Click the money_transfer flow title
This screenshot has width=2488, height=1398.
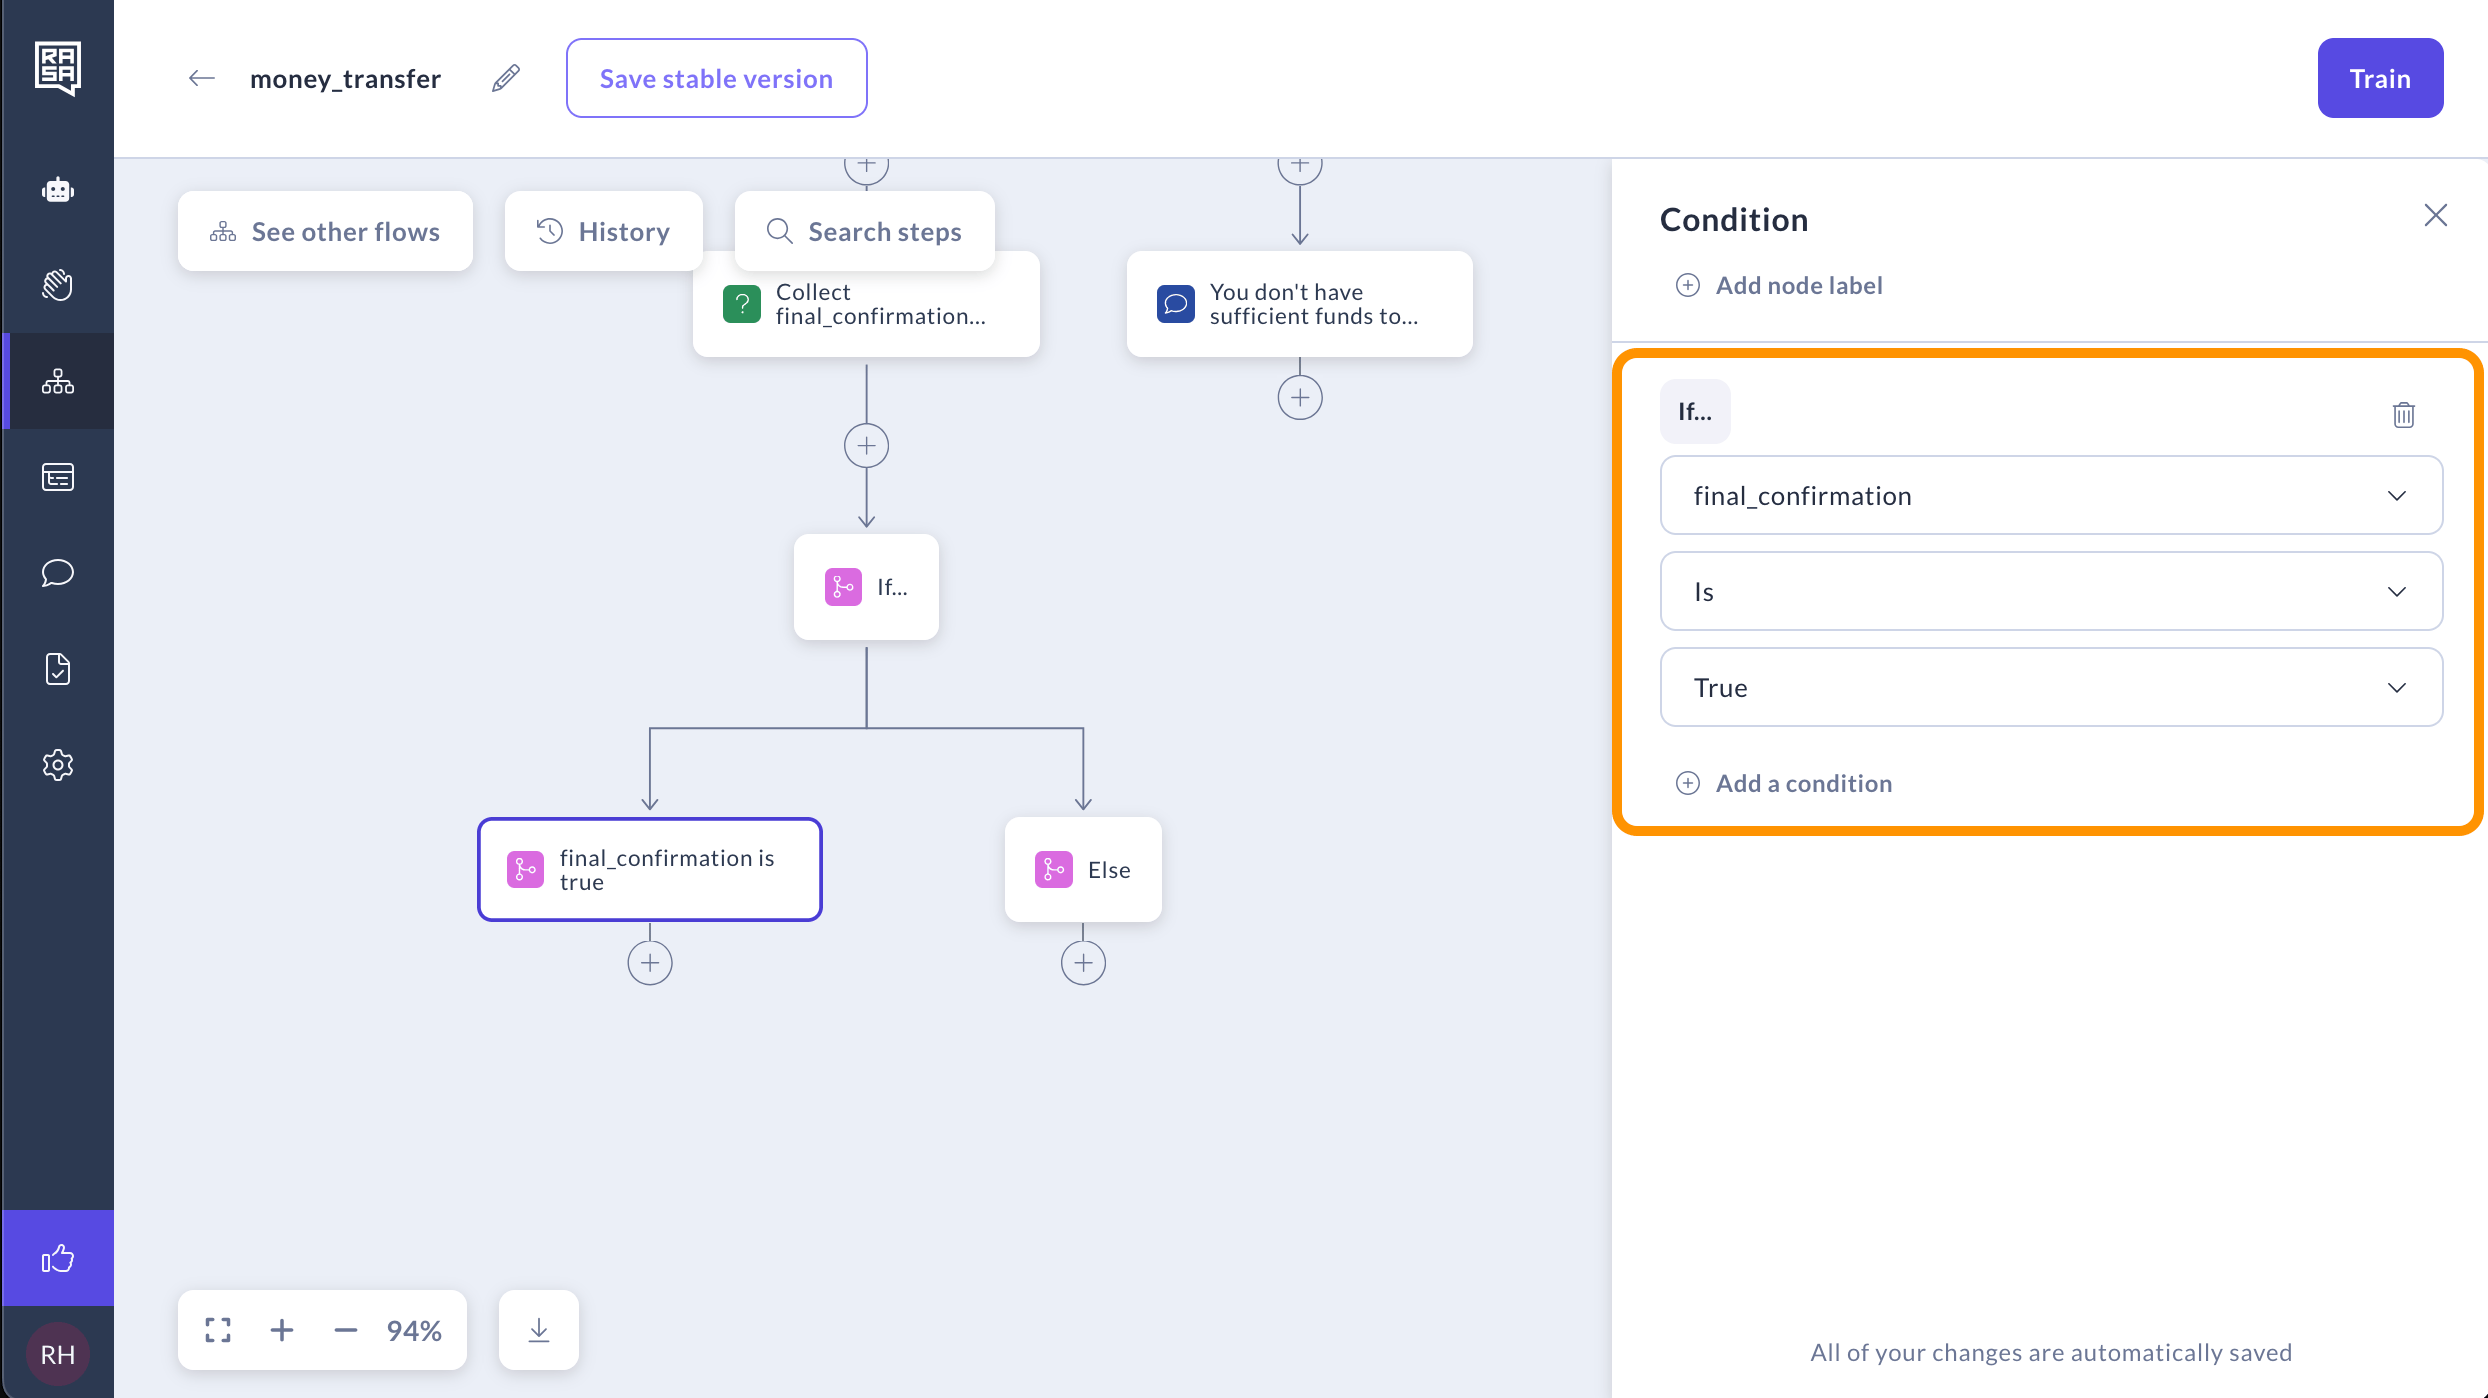coord(345,79)
